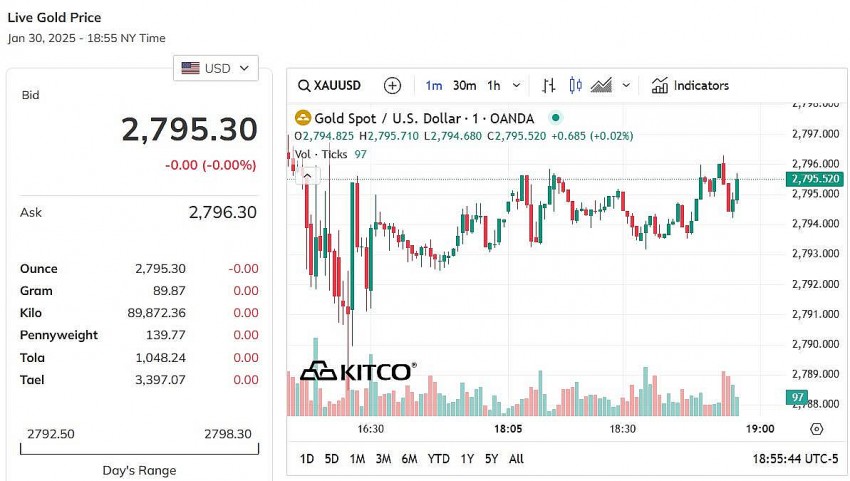Viewport: 850px width, 481px height.
Task: Collapse the chart legend arrow
Action: click(x=308, y=175)
